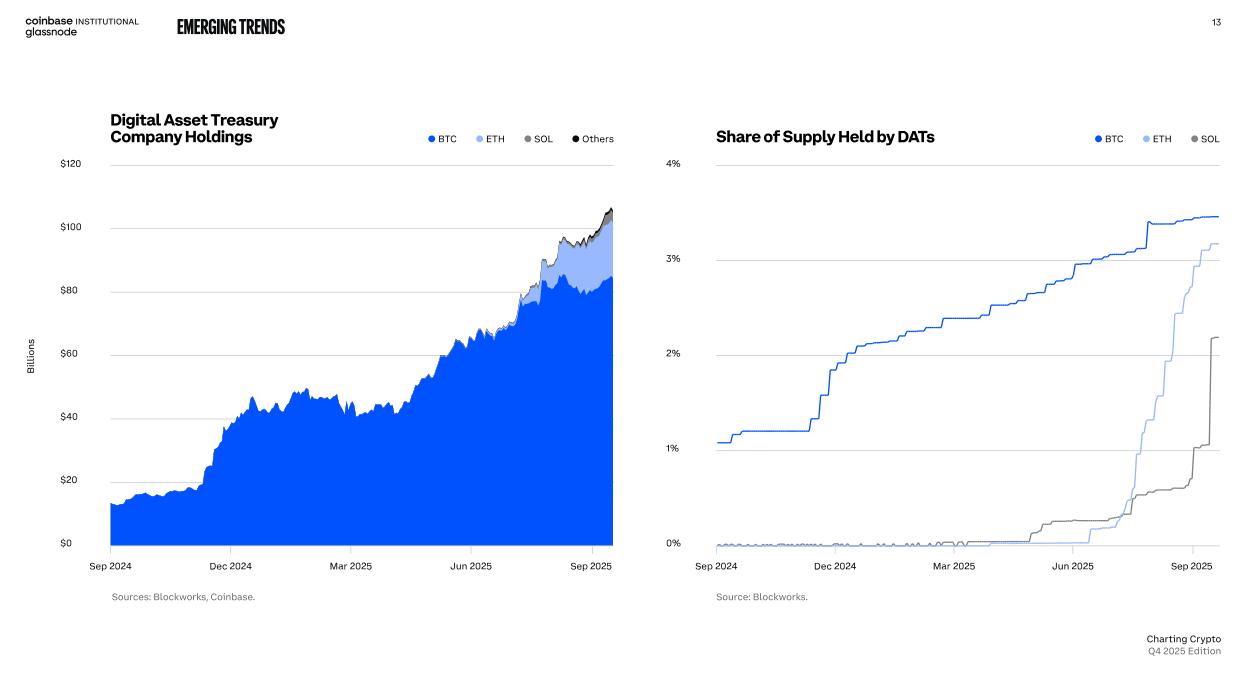The width and height of the screenshot is (1236, 673).
Task: Click the SOL legend dot in Holdings chart
Action: (527, 139)
